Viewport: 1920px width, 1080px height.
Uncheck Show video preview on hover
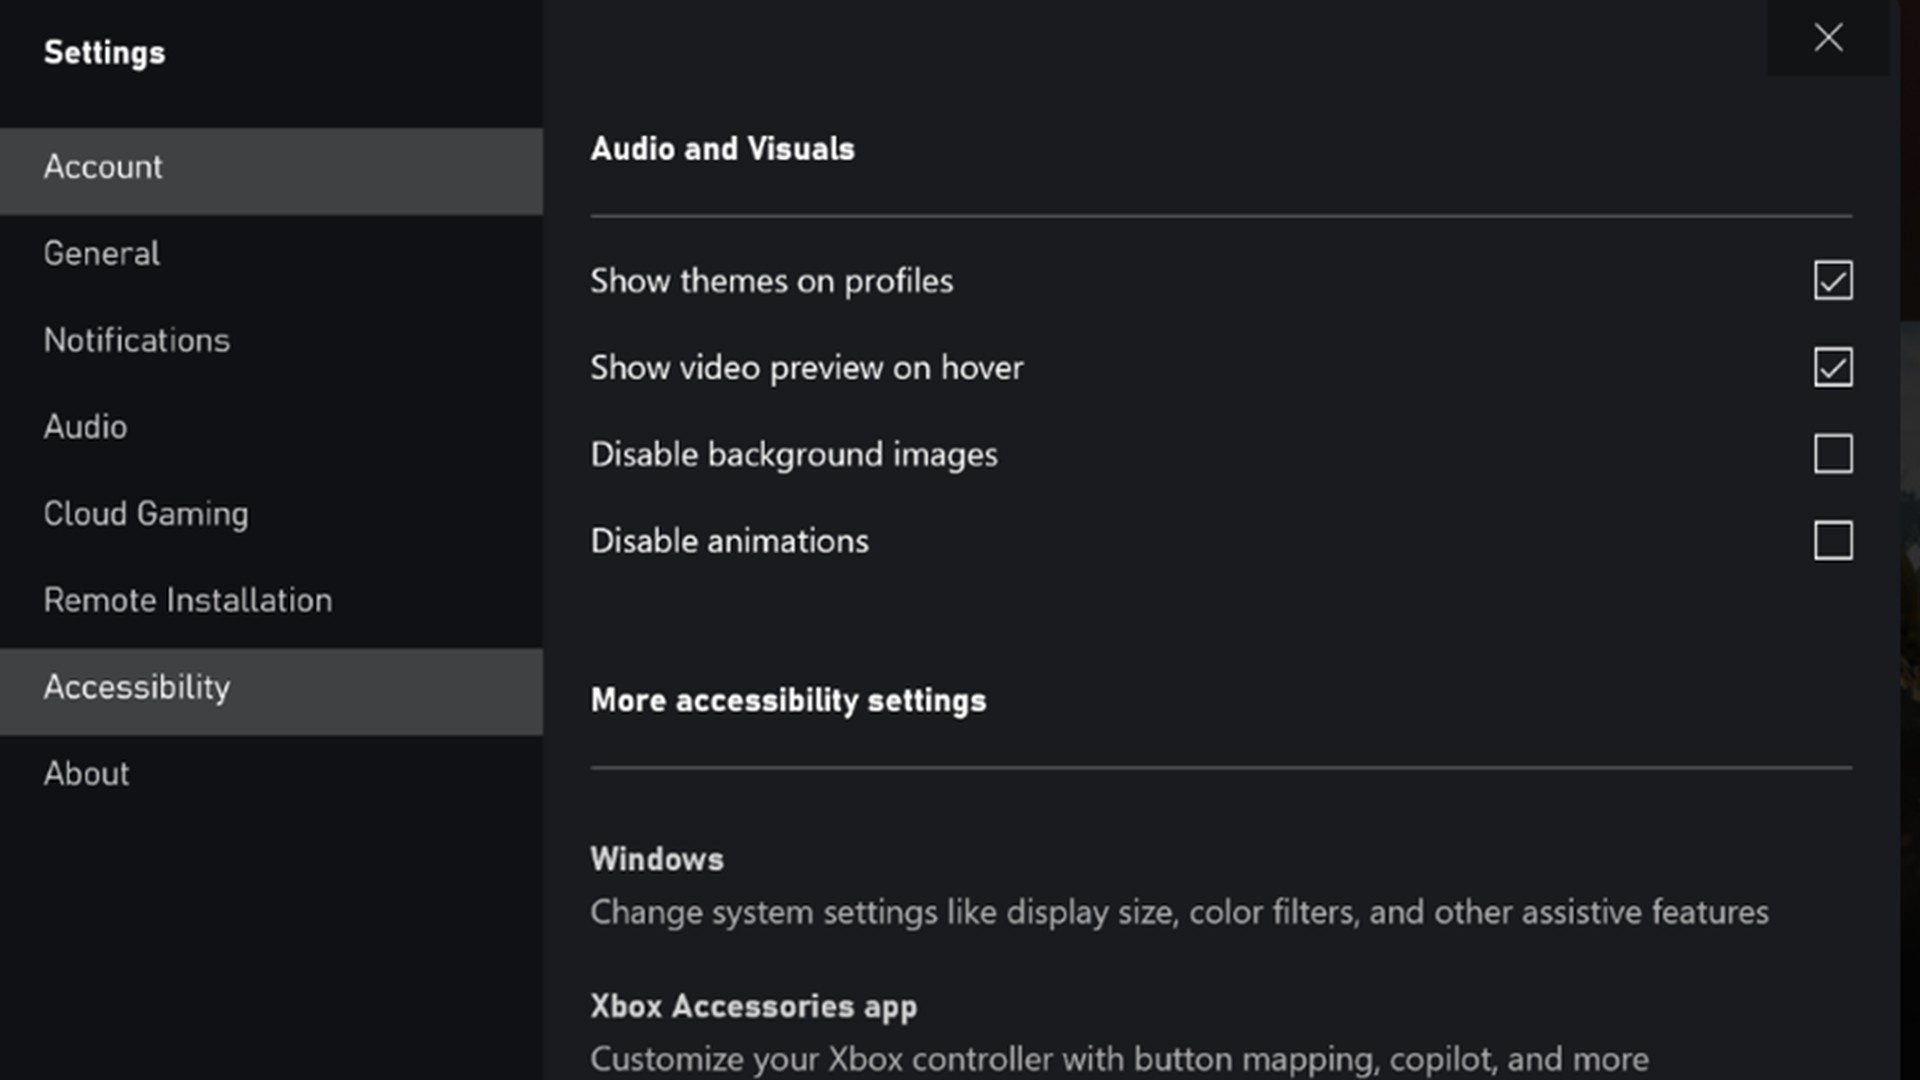coord(1832,367)
